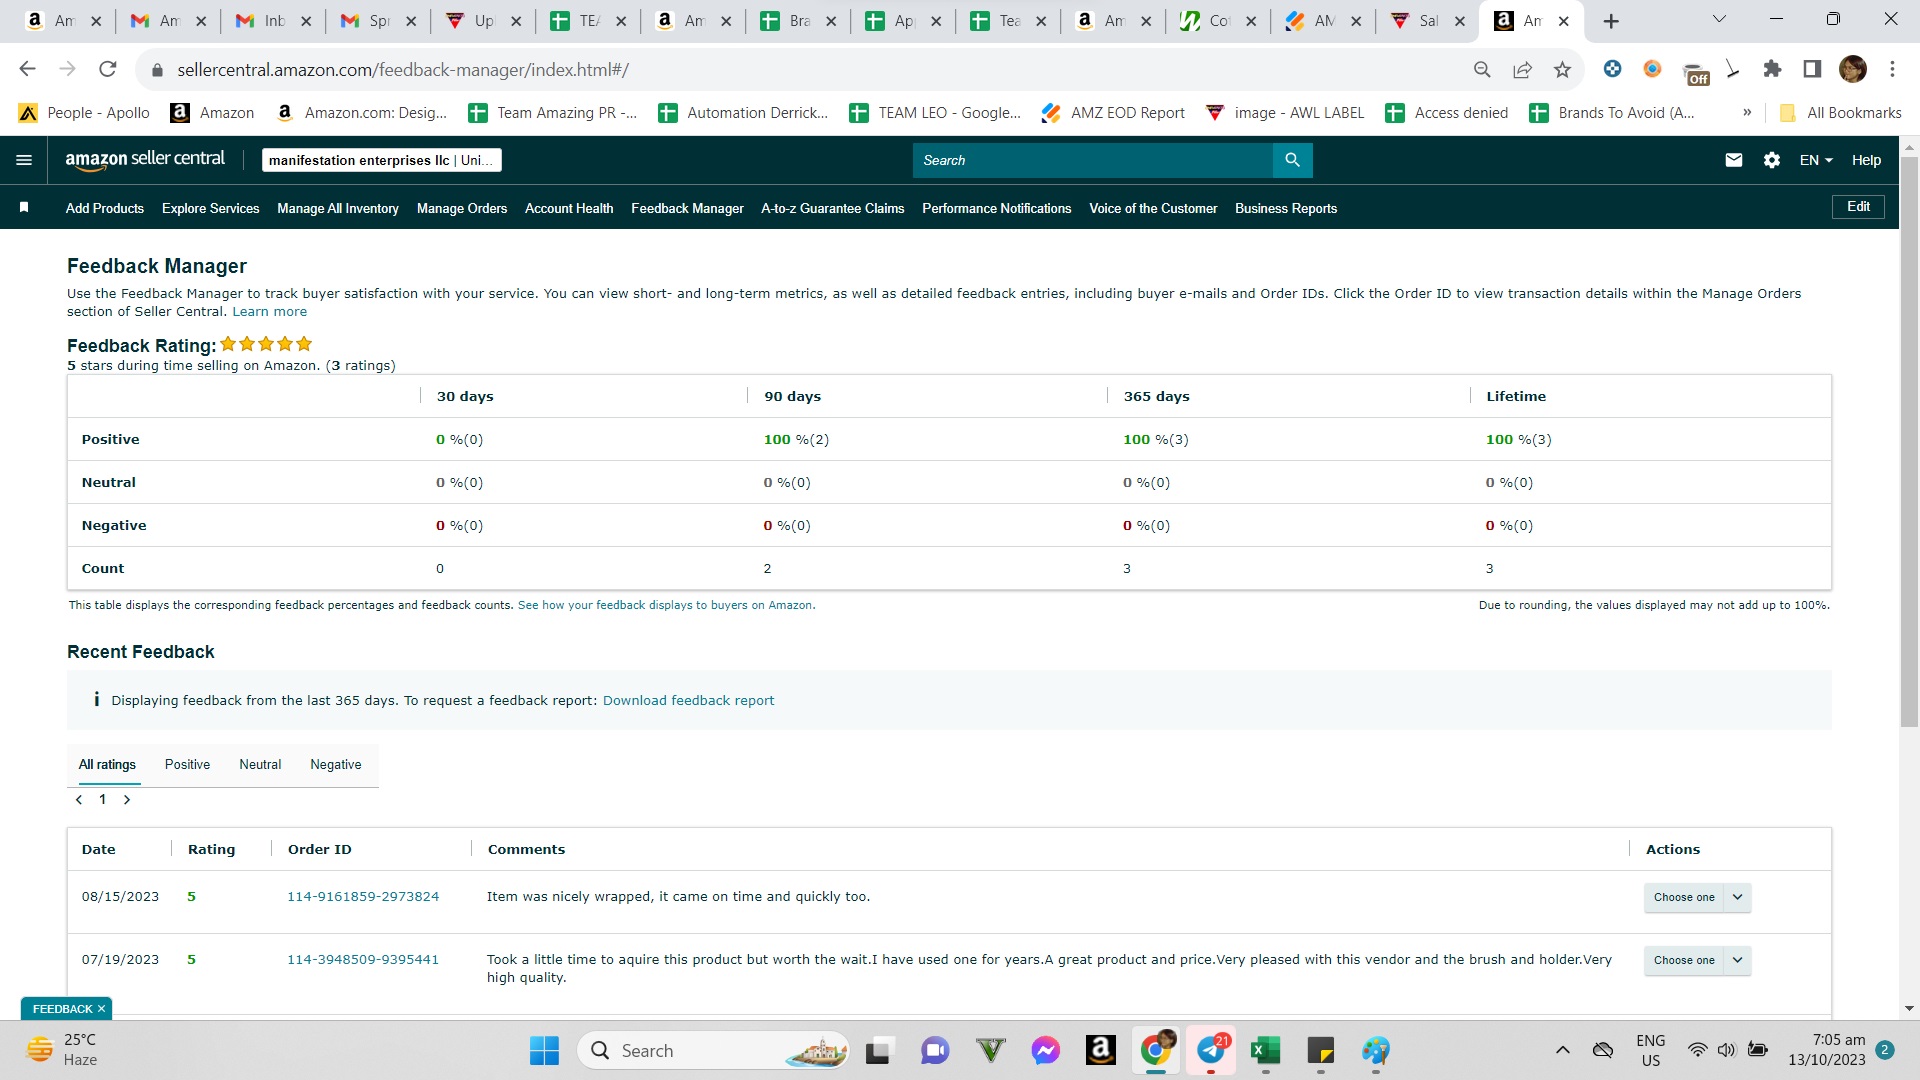Open the Chrome profile avatar

coord(1853,69)
